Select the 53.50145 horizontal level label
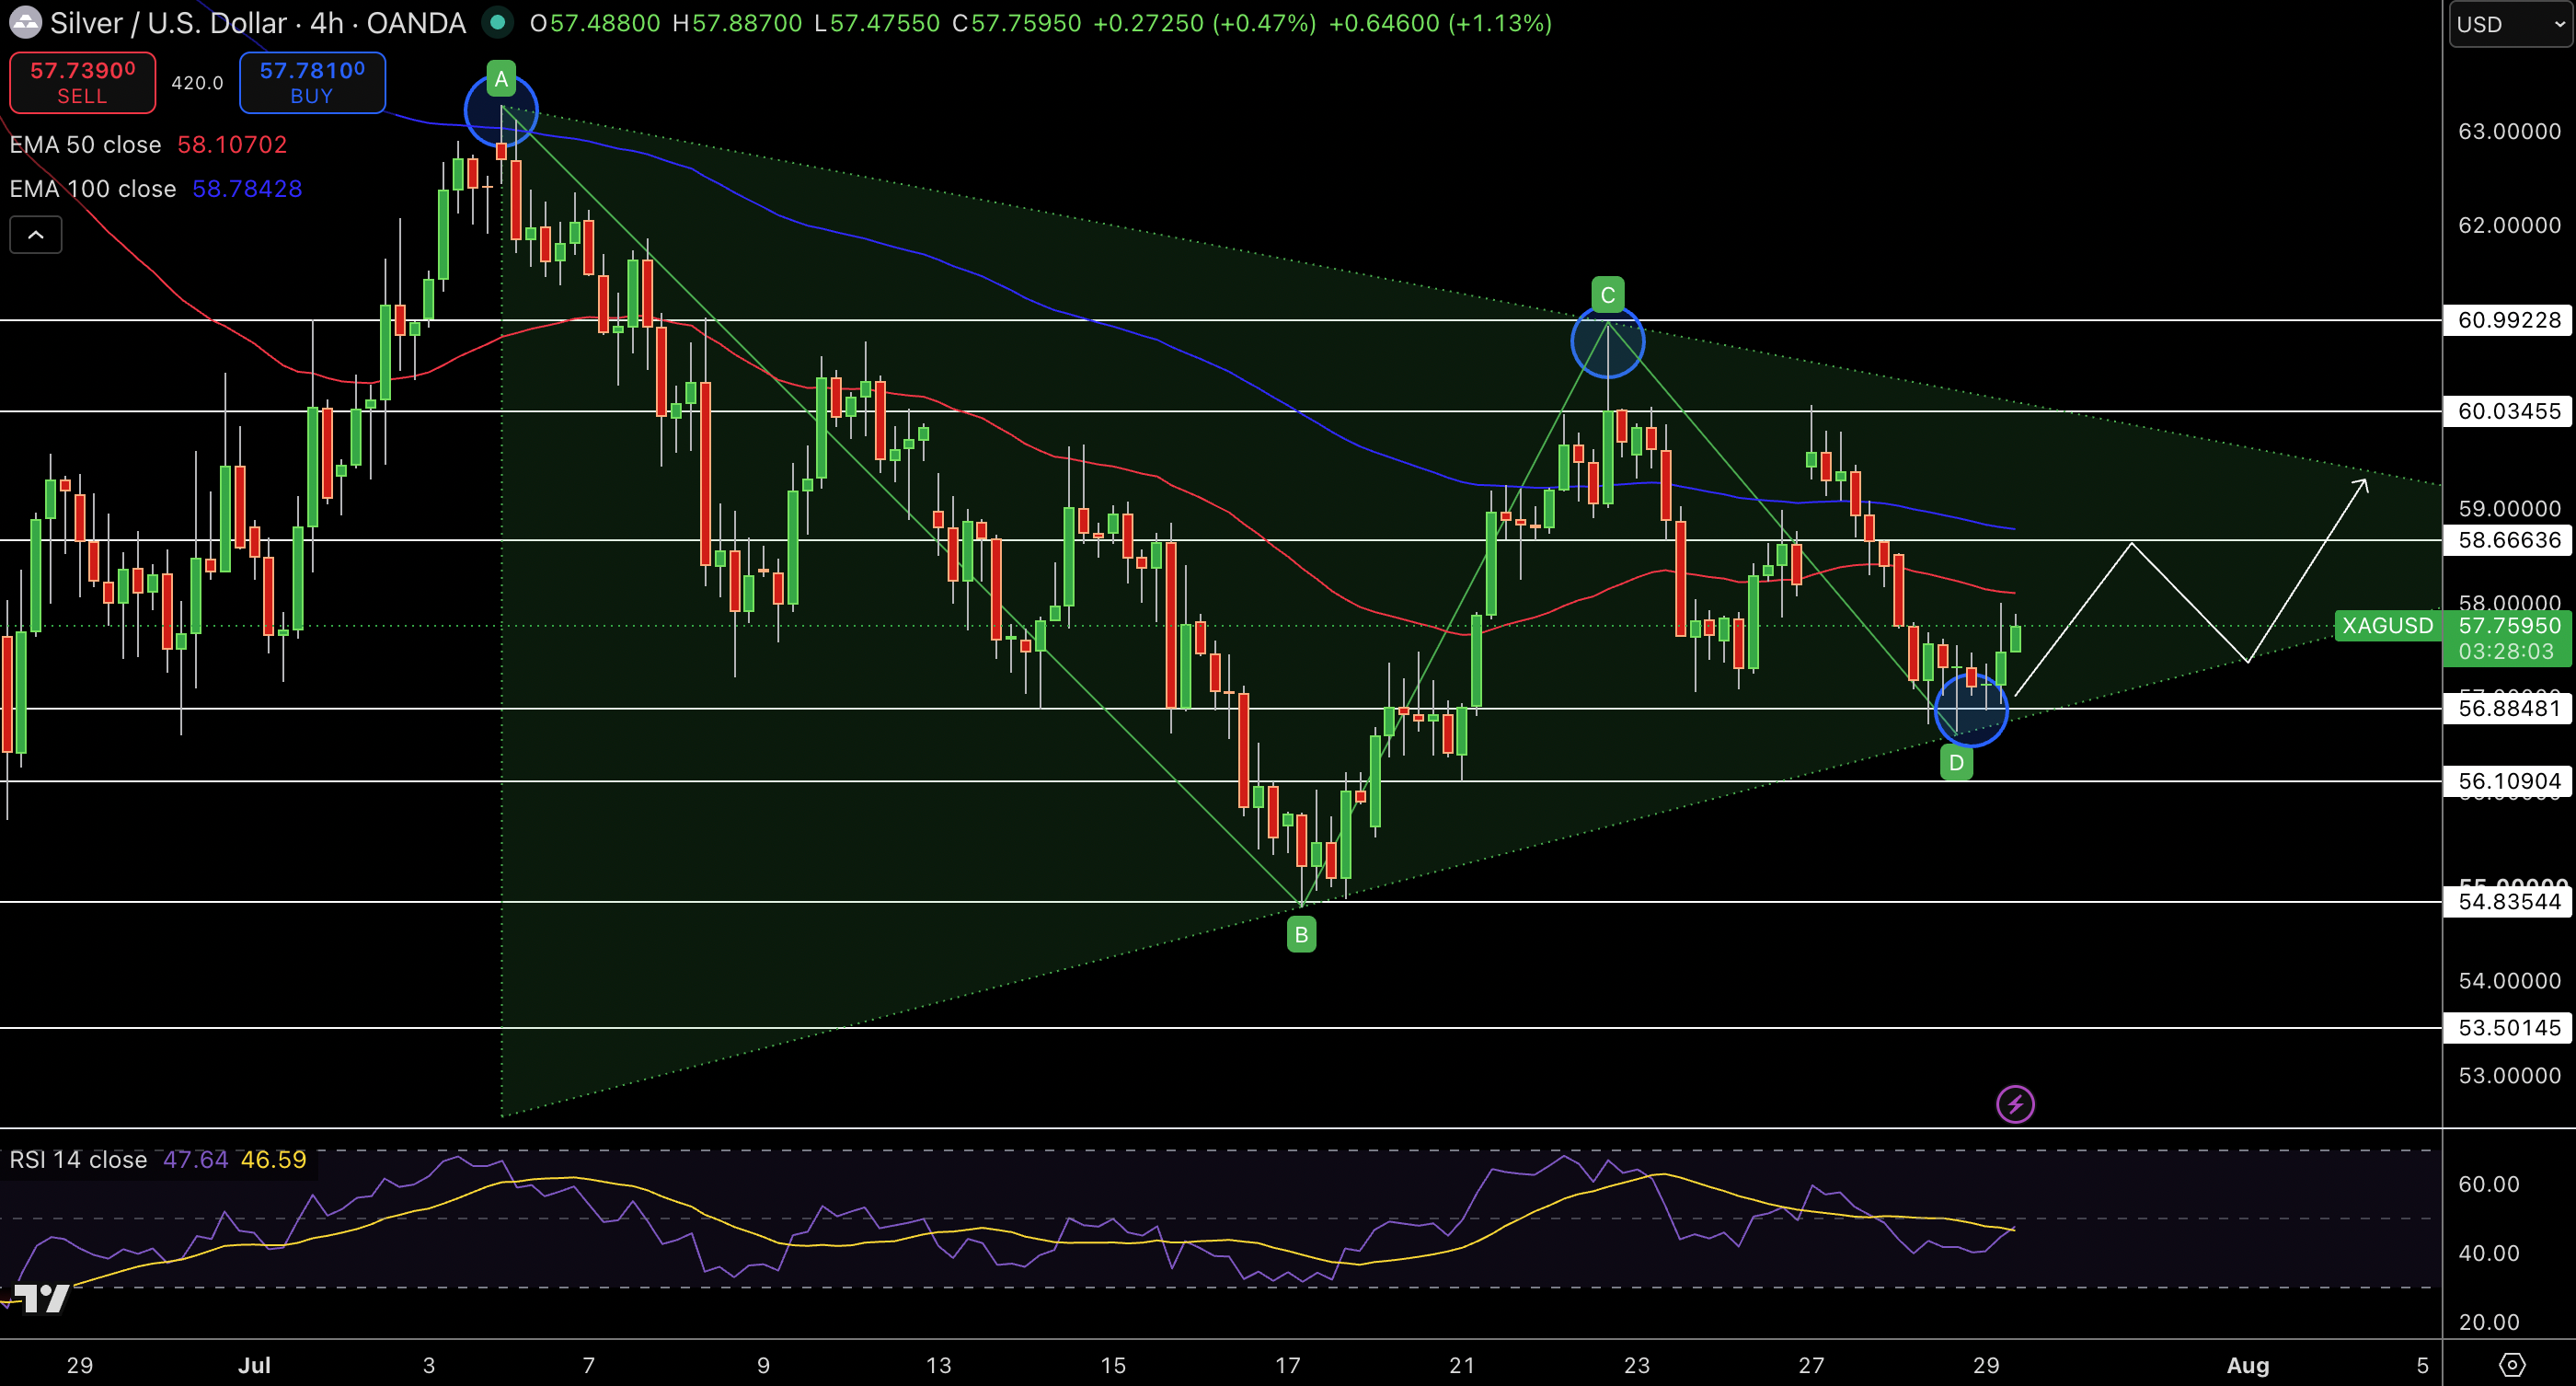This screenshot has height=1386, width=2576. click(2508, 1028)
